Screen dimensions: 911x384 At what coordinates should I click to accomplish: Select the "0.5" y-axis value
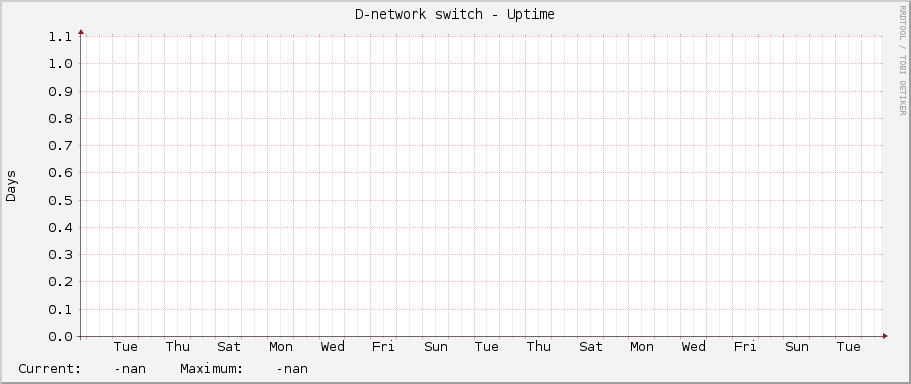[x=60, y=200]
